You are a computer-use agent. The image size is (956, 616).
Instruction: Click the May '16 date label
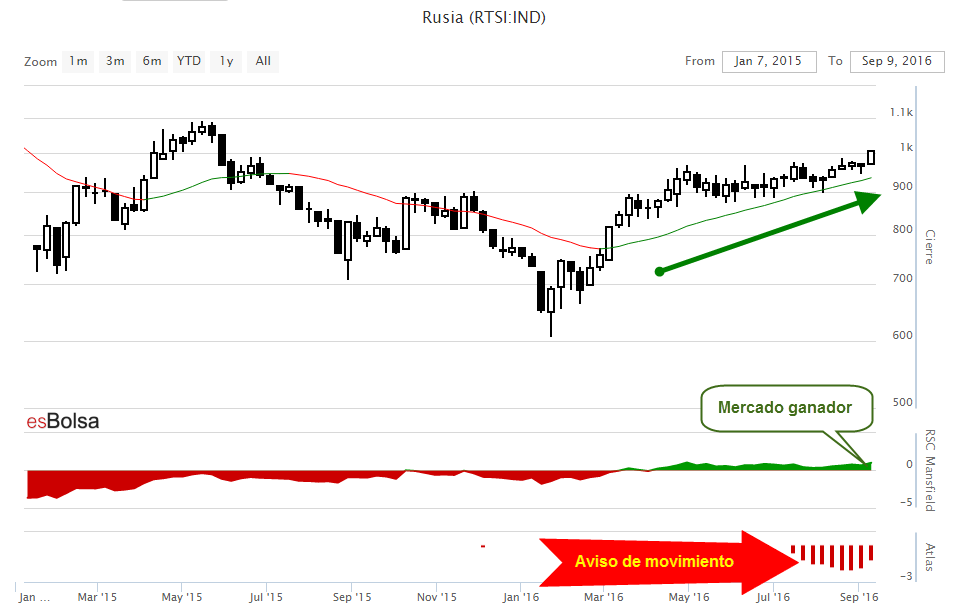tap(689, 597)
